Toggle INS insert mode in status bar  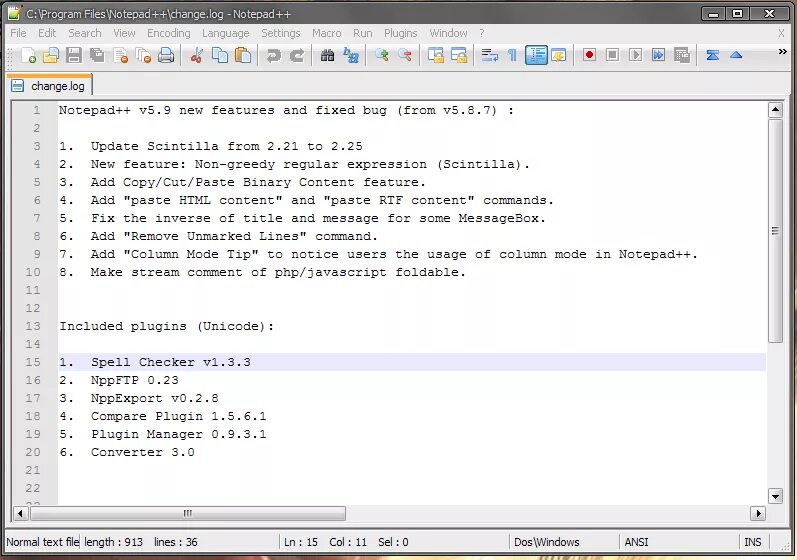[753, 542]
